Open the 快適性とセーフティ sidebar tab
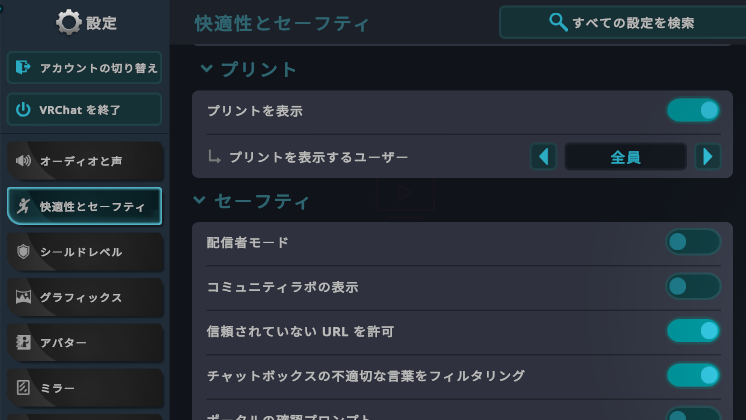 (85, 206)
